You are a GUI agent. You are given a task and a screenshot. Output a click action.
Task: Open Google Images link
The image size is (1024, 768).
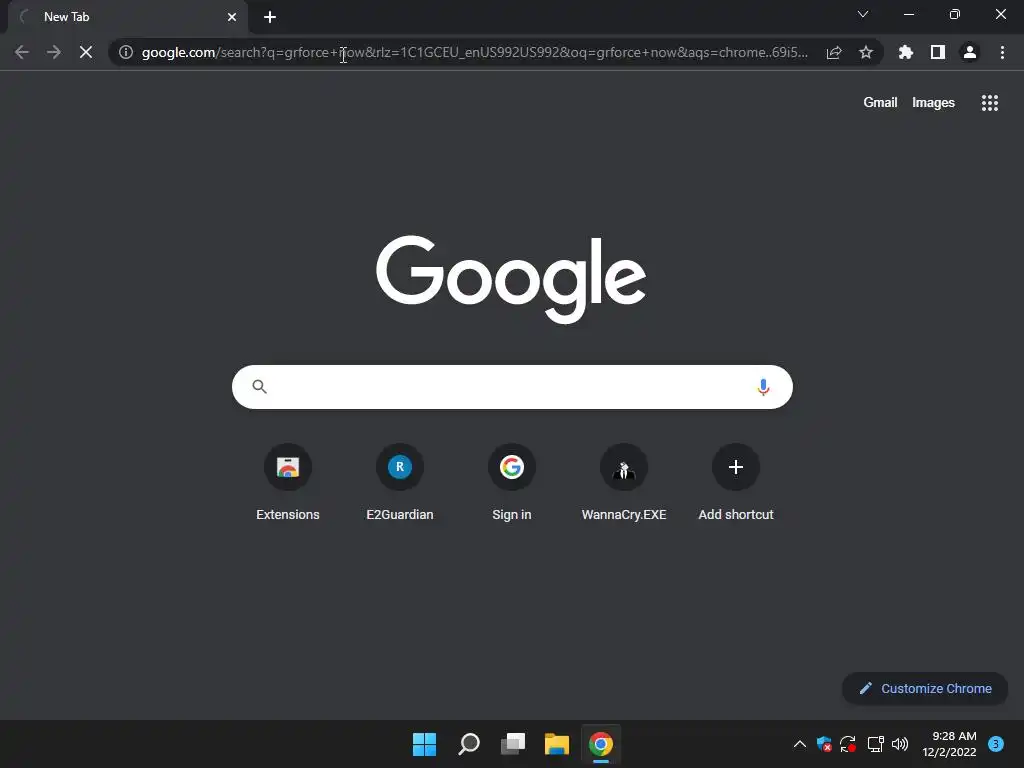pos(933,103)
